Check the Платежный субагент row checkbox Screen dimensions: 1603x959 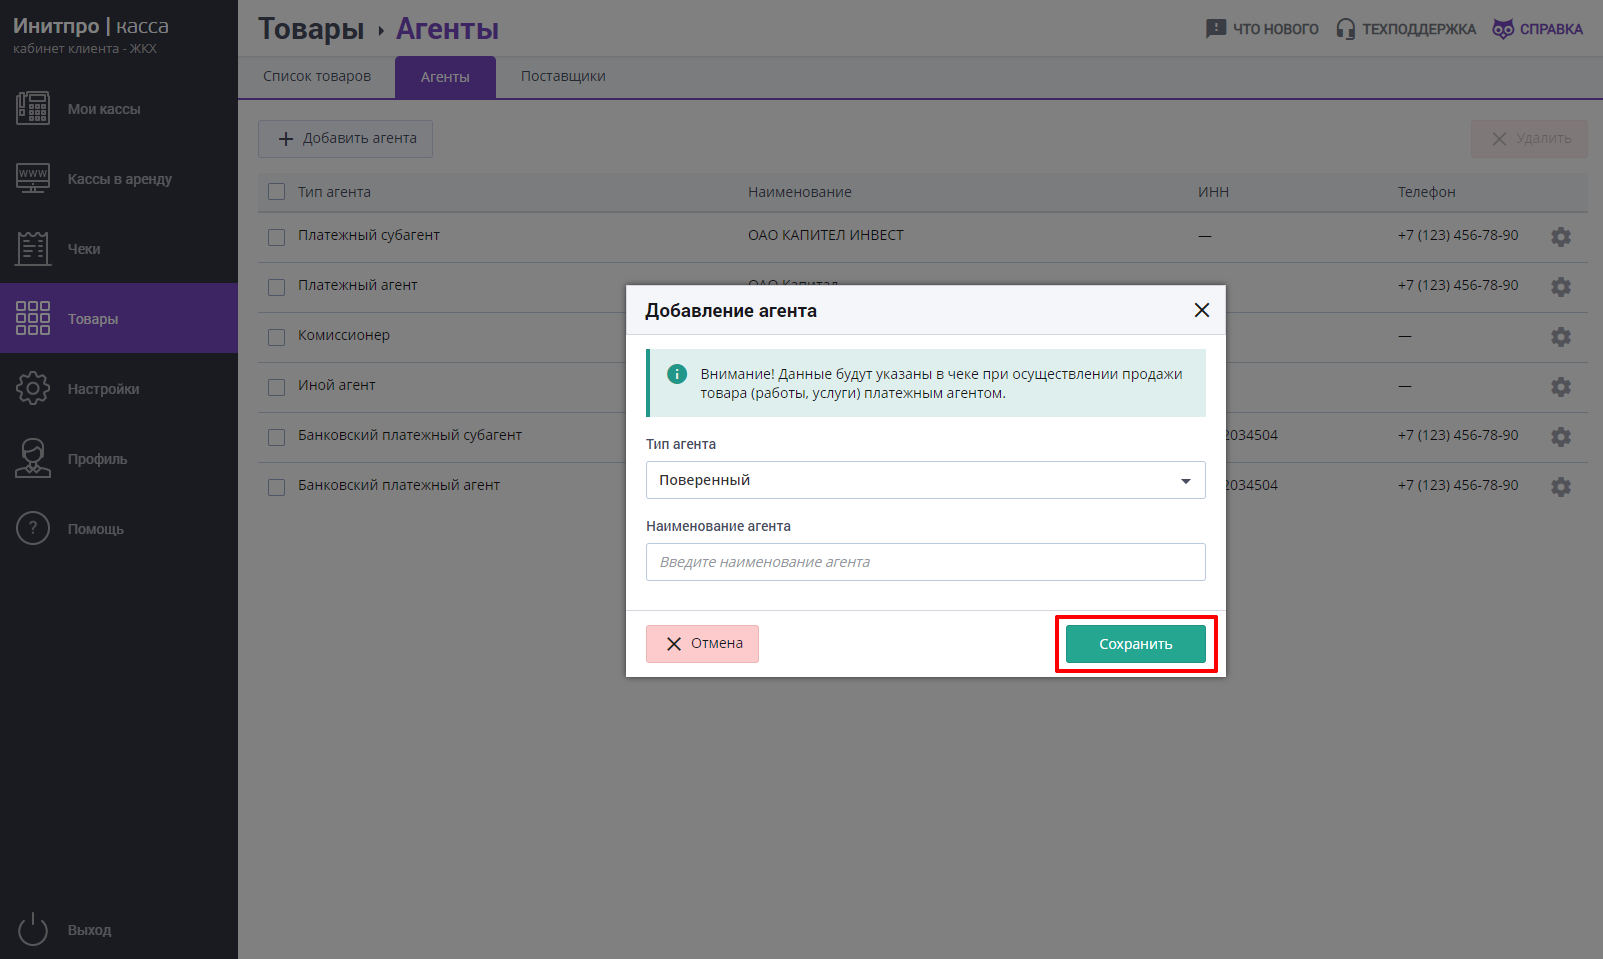pyautogui.click(x=277, y=237)
